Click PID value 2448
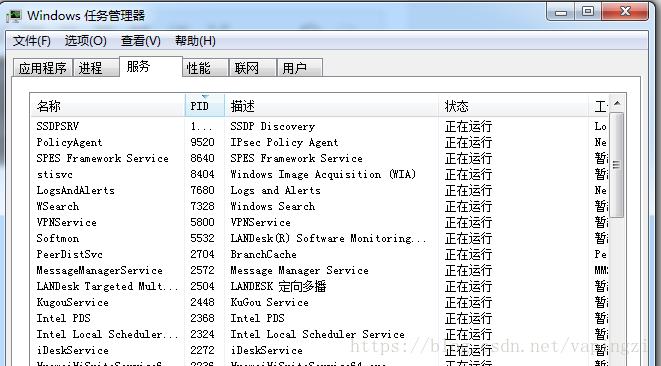 pyautogui.click(x=202, y=303)
